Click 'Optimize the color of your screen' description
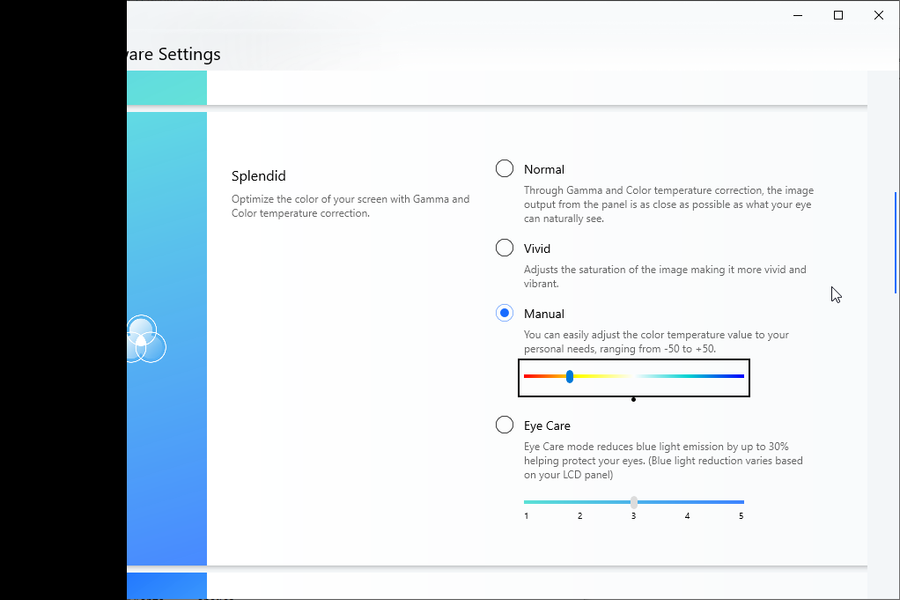The height and width of the screenshot is (600, 900). pyautogui.click(x=350, y=206)
